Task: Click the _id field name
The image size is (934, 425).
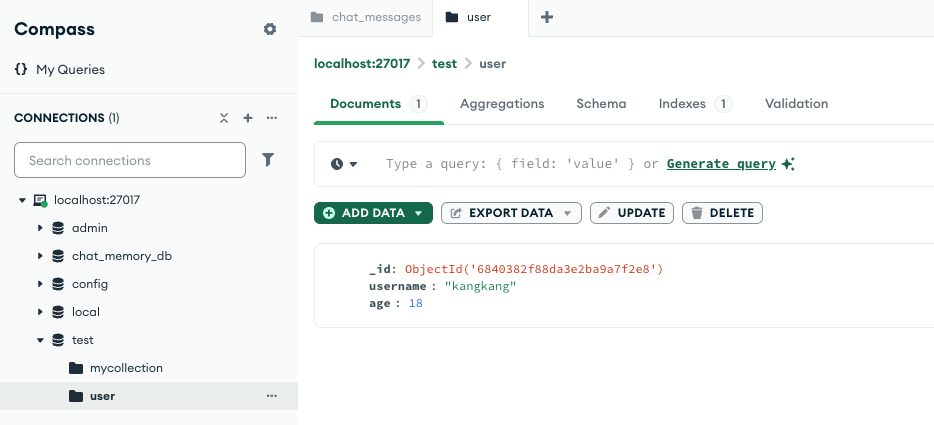Action: [x=381, y=269]
